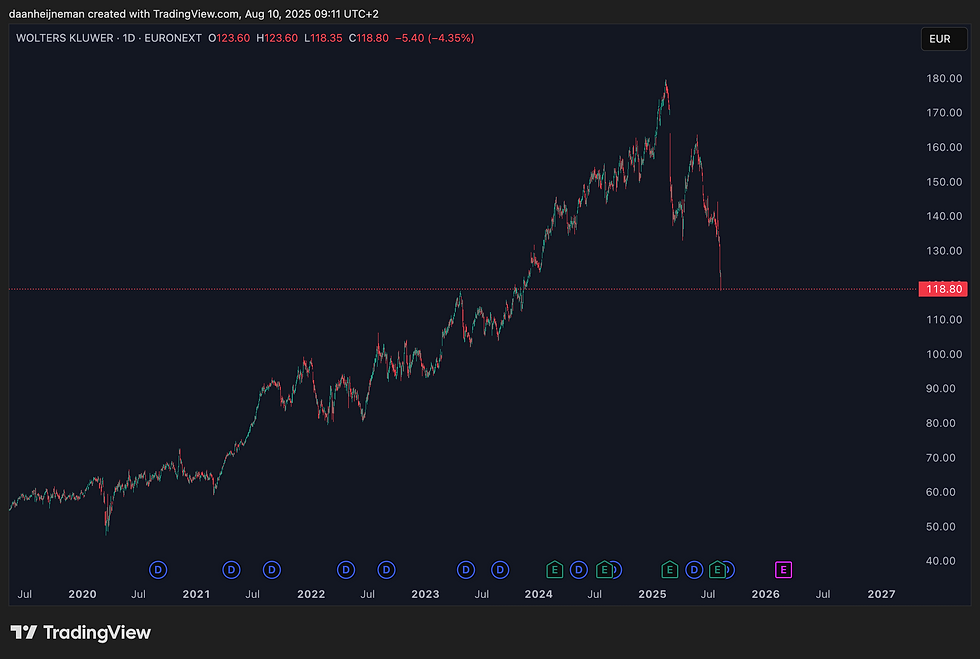
Task: Click the dividend marker just after 2021
Action: (231, 570)
